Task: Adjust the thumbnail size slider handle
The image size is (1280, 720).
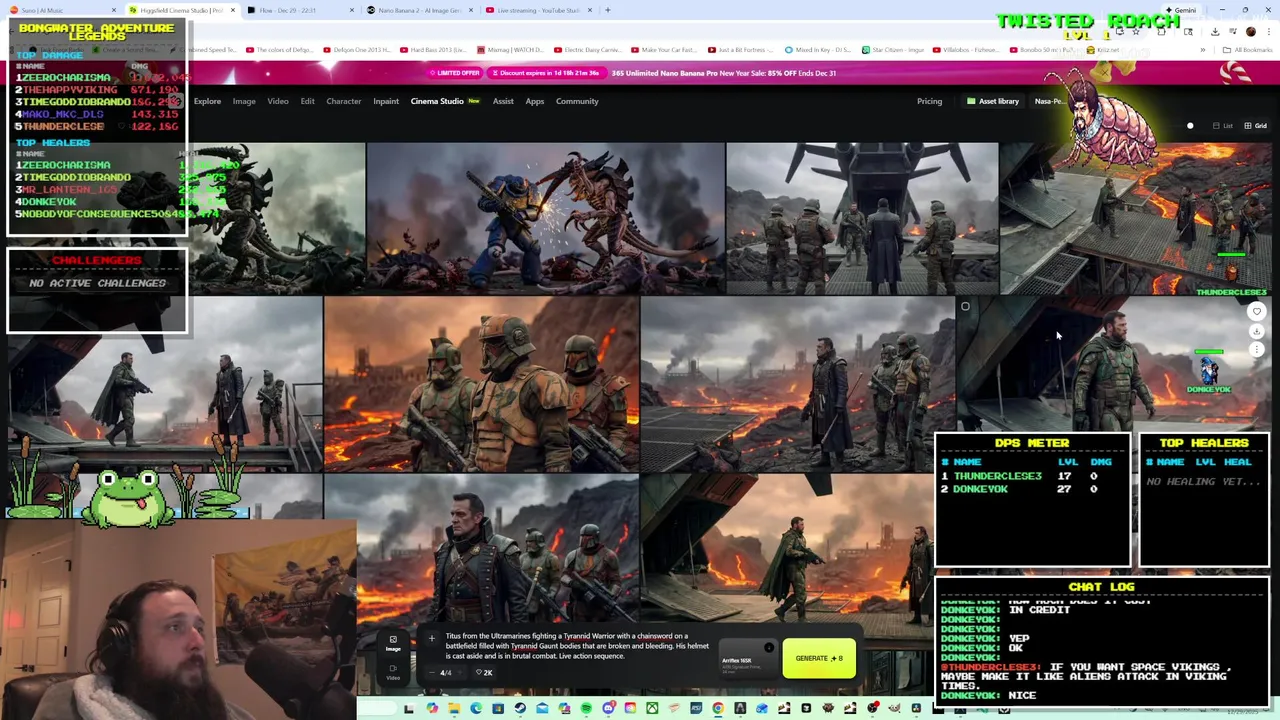Action: click(x=1190, y=126)
